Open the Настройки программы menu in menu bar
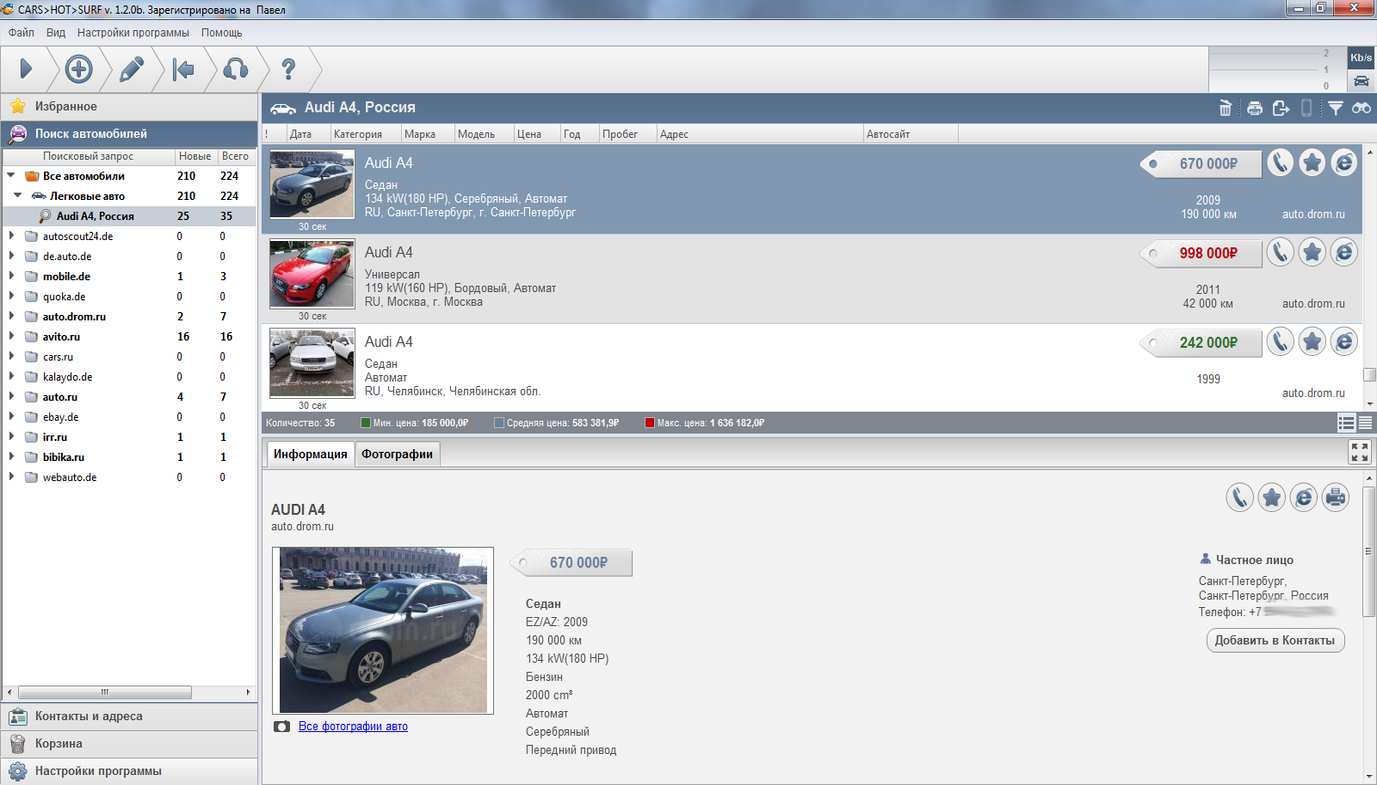The image size is (1377, 785). [133, 32]
